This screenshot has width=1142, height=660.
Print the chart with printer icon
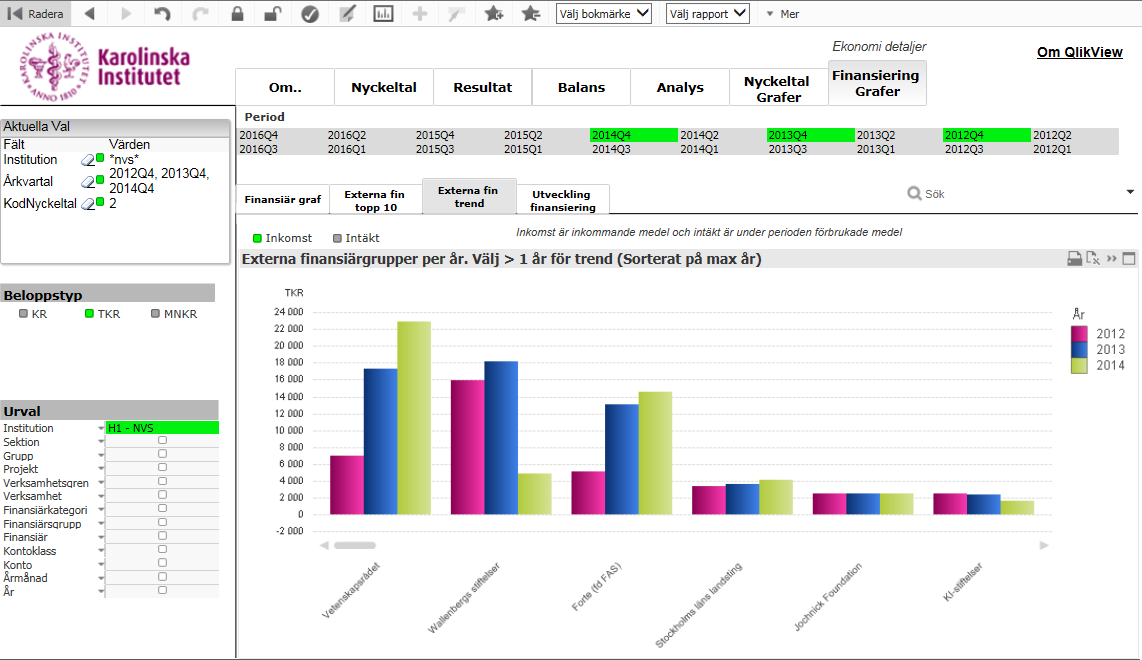1074,259
